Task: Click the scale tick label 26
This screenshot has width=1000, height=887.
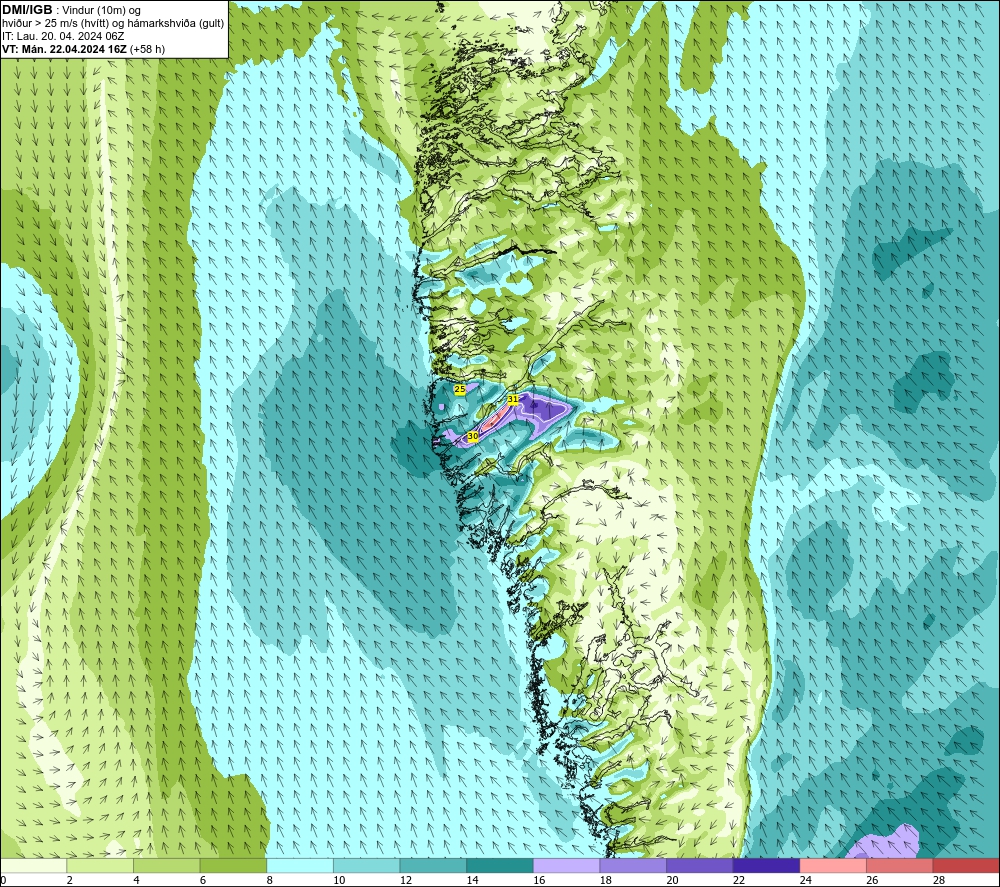Action: click(872, 881)
